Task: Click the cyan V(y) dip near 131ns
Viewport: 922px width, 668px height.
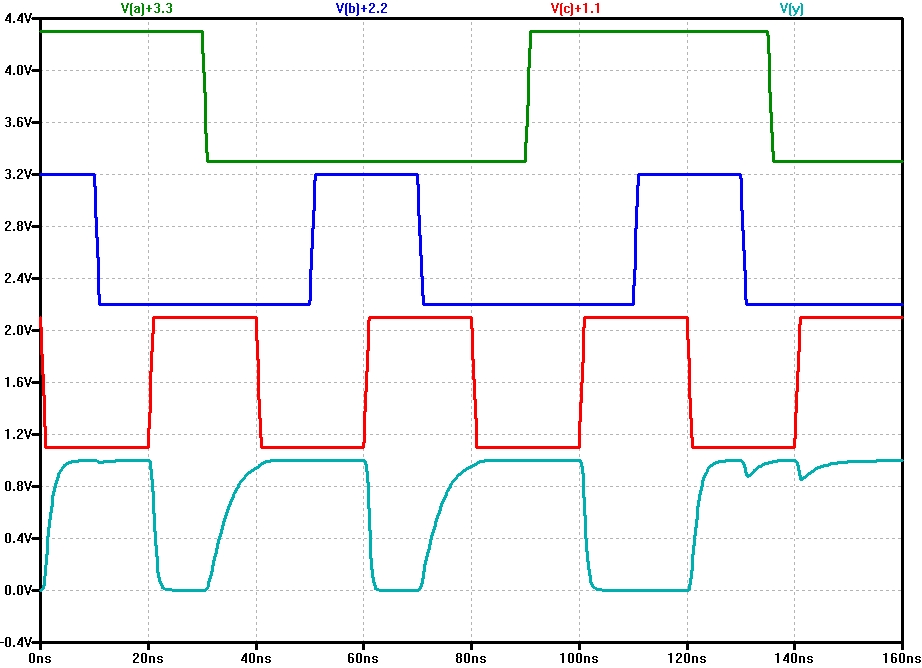Action: 747,476
